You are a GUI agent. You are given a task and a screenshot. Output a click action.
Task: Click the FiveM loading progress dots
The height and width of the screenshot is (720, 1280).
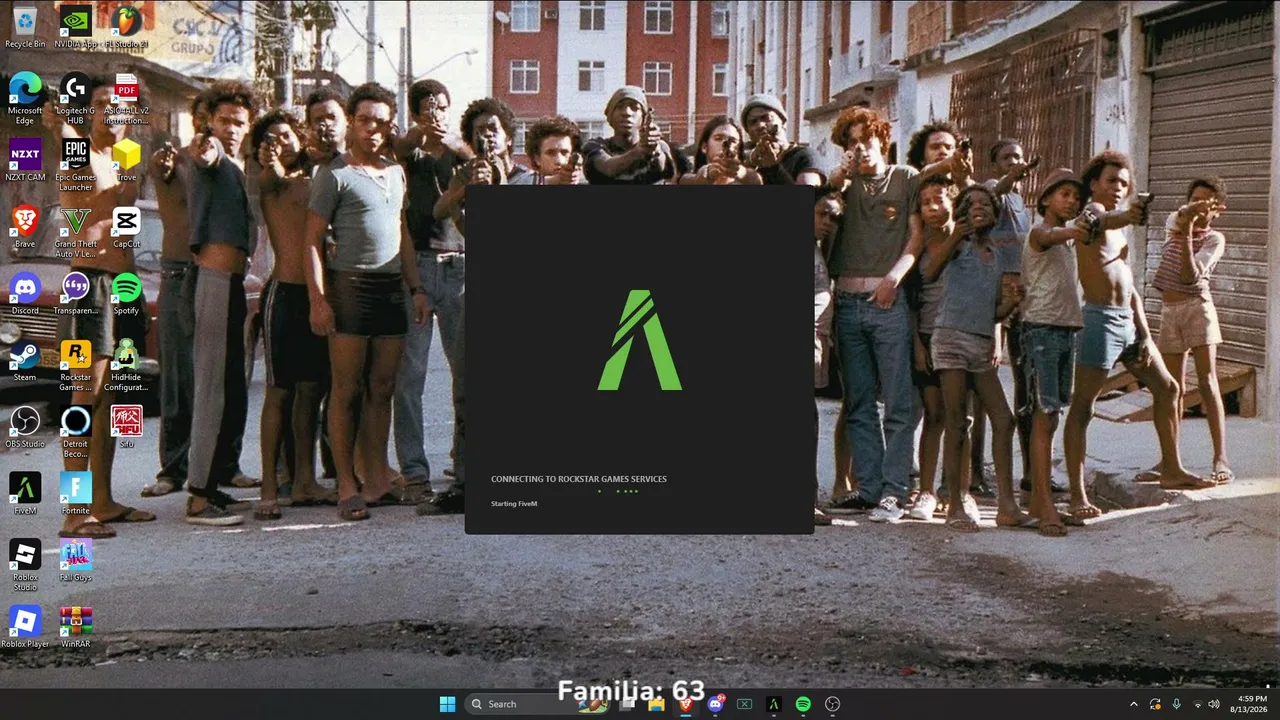[x=618, y=491]
